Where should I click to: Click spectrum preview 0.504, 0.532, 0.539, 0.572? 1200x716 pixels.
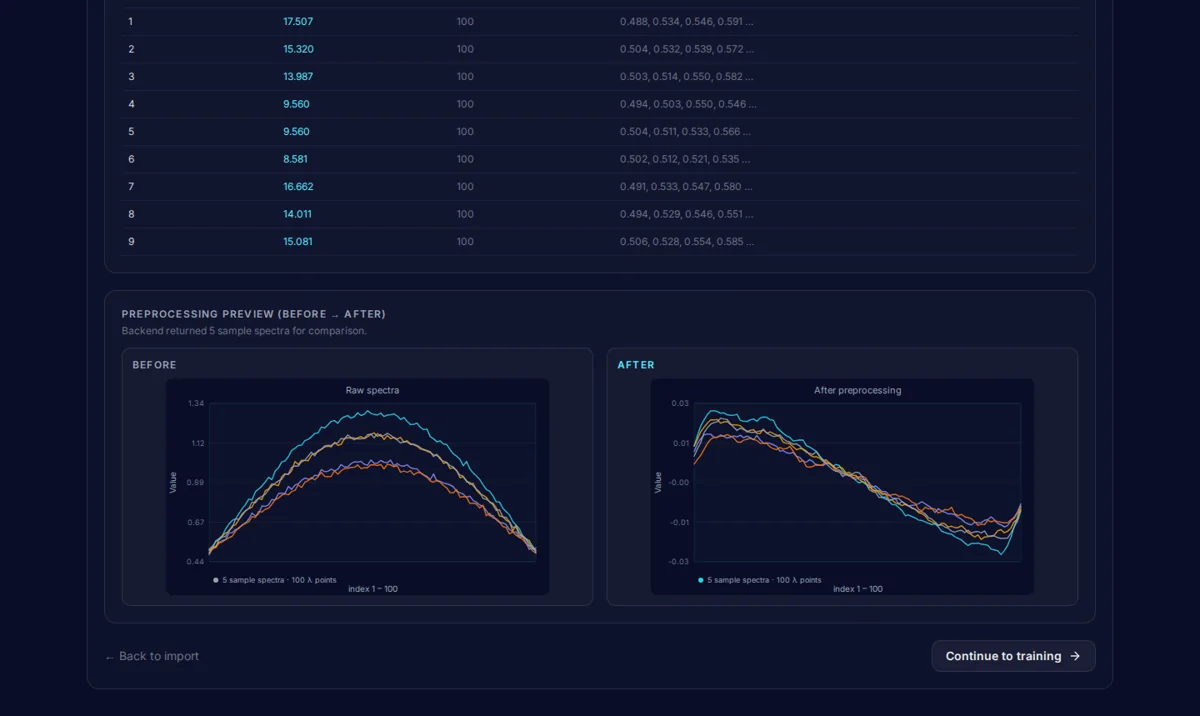(687, 49)
